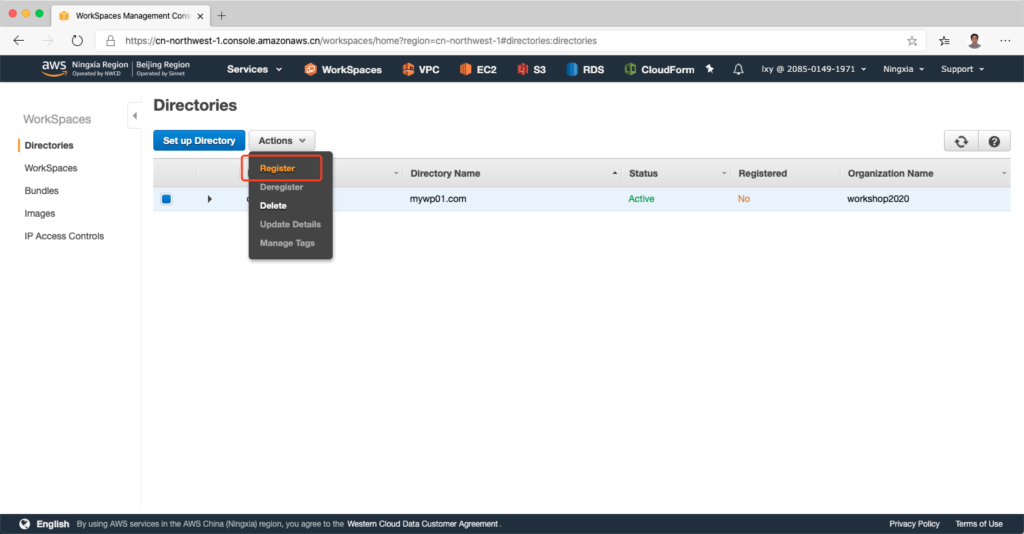Choose Register from the Actions menu

click(278, 168)
